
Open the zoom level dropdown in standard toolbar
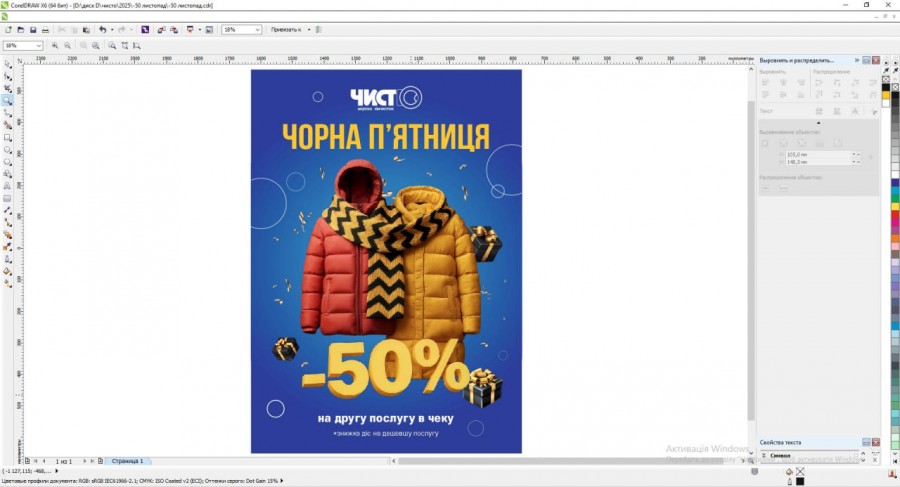pos(257,30)
